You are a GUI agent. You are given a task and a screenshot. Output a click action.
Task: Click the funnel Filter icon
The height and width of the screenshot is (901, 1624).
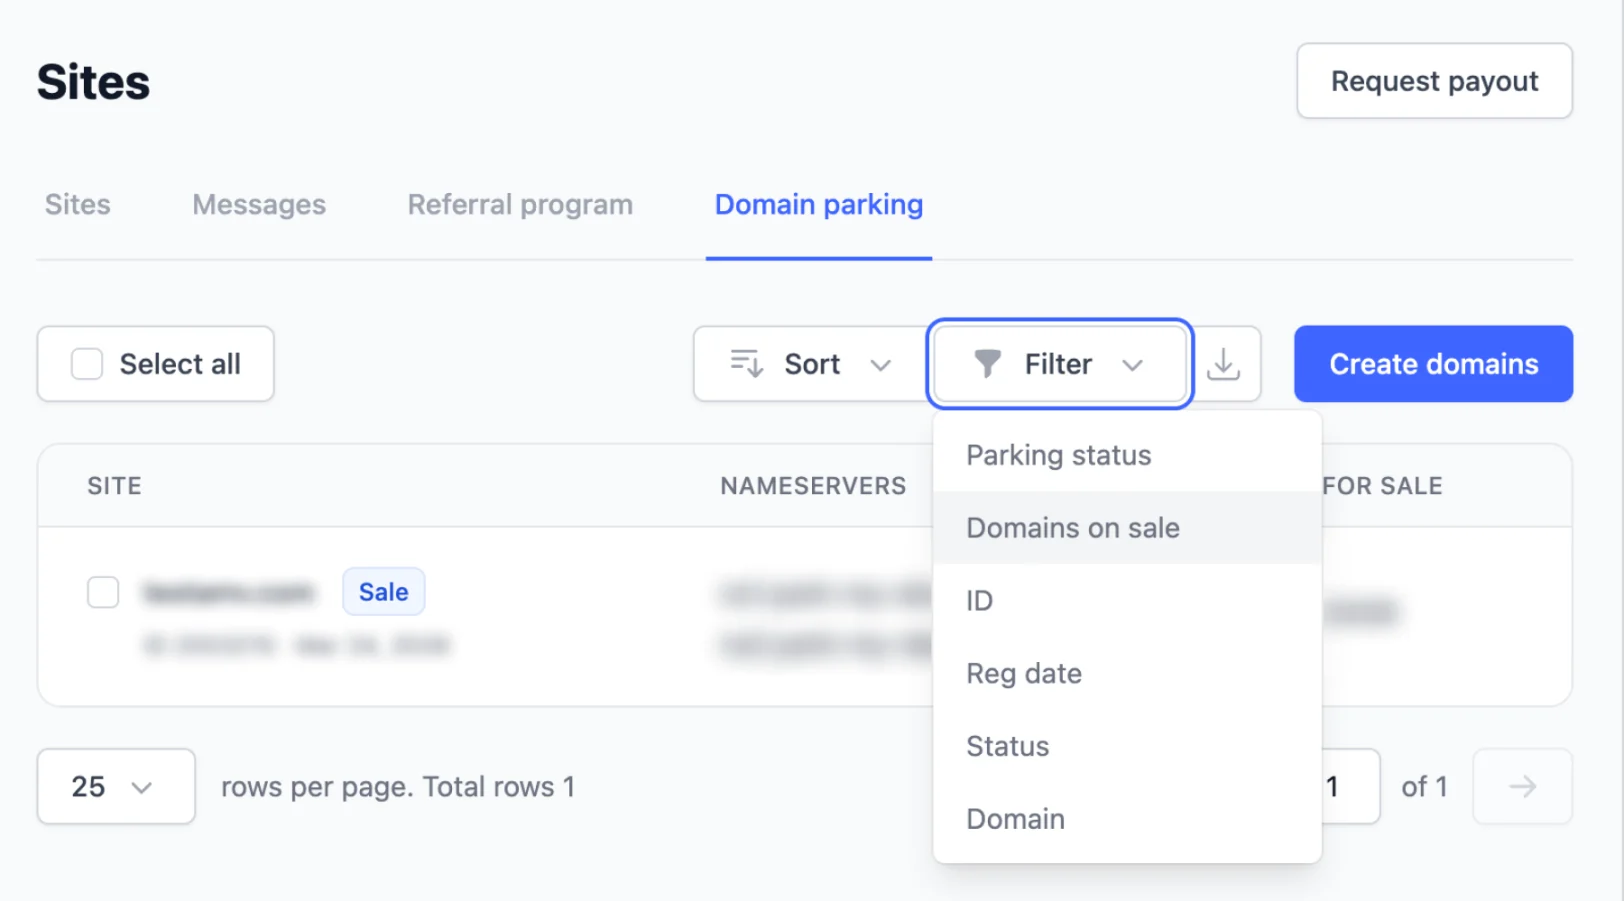click(x=987, y=364)
